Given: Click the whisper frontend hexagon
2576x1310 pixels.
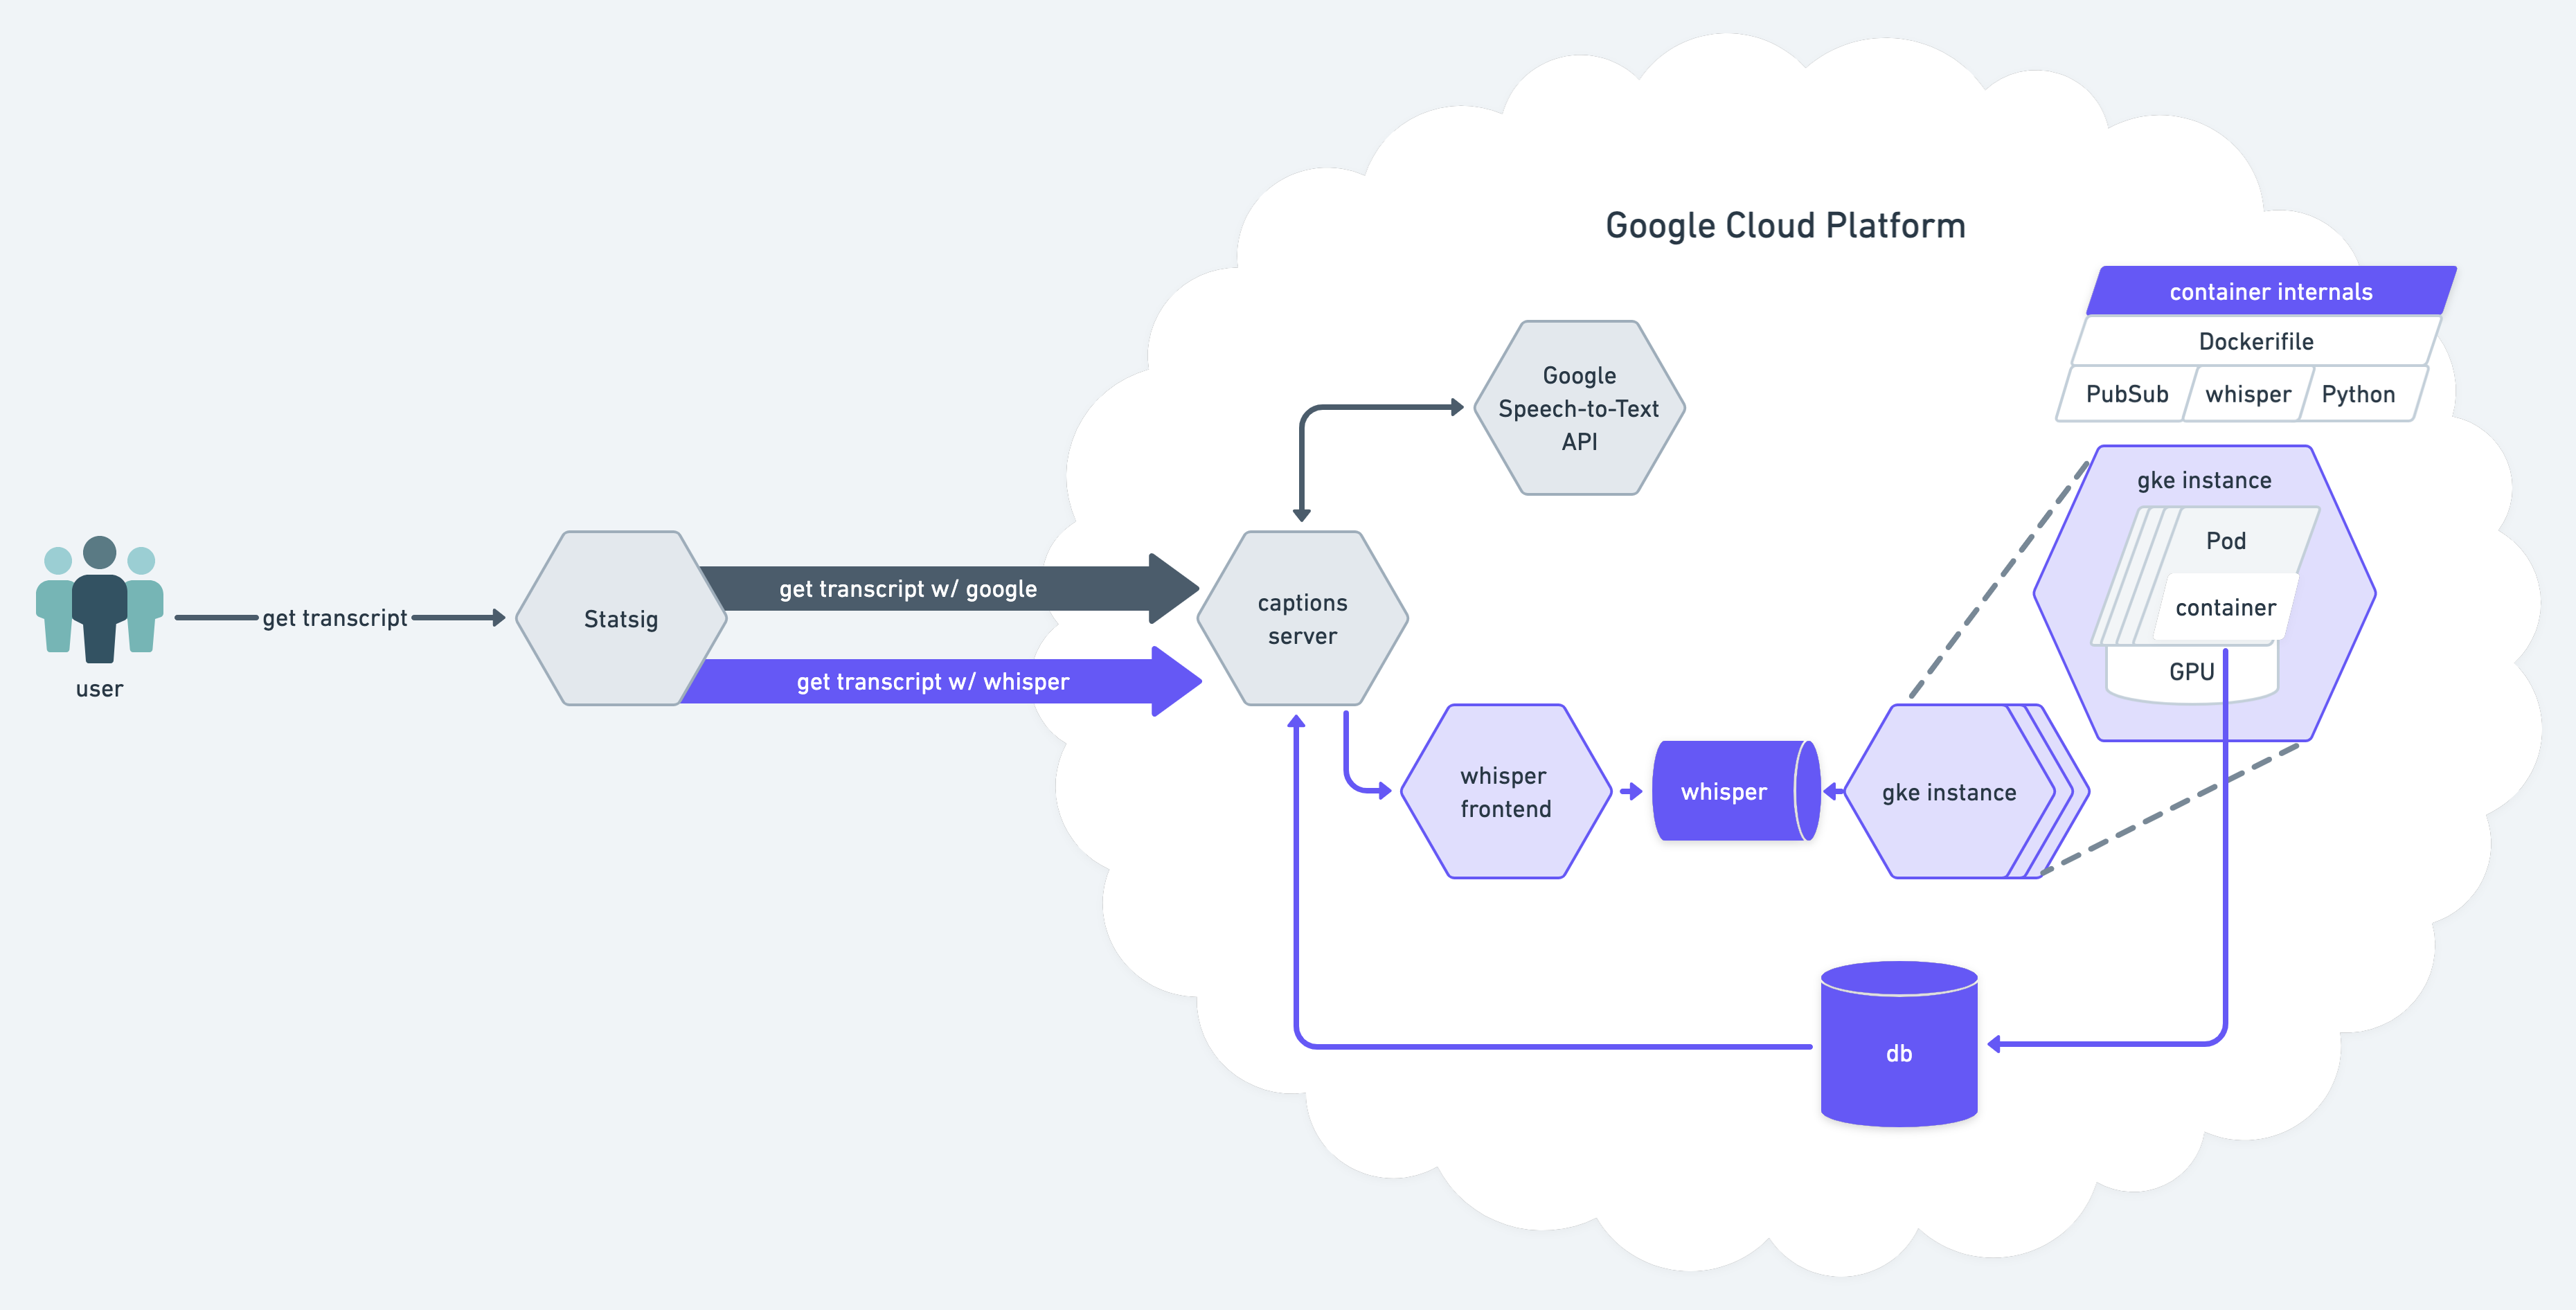Looking at the screenshot, I should (x=1505, y=792).
